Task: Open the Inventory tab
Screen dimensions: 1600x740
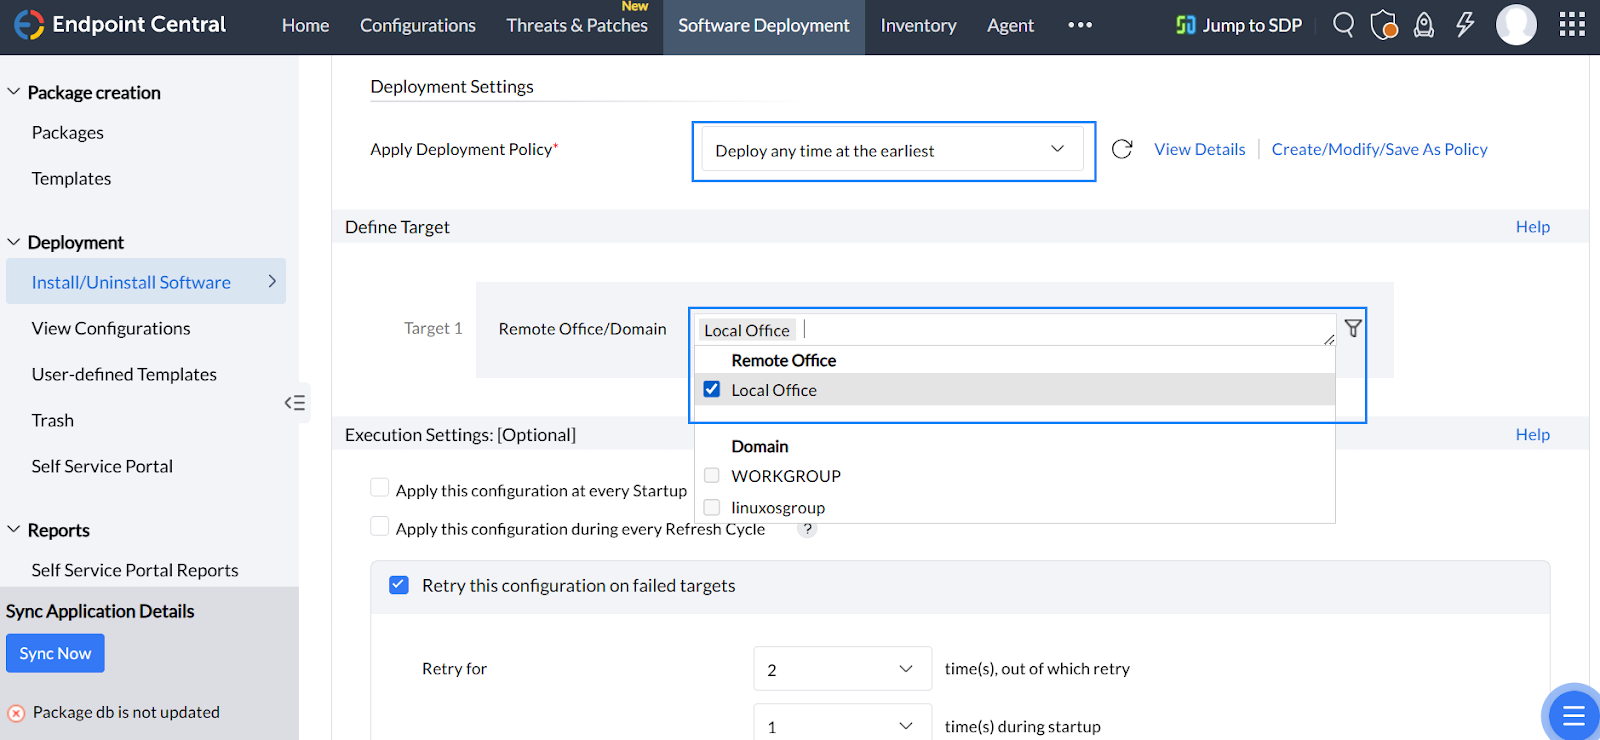Action: [x=918, y=25]
